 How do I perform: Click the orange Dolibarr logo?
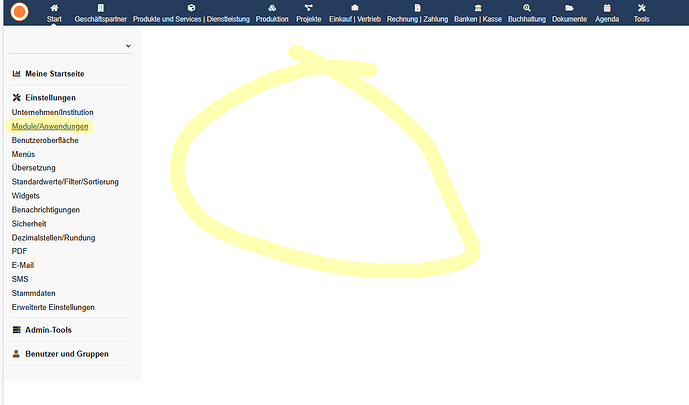click(19, 12)
